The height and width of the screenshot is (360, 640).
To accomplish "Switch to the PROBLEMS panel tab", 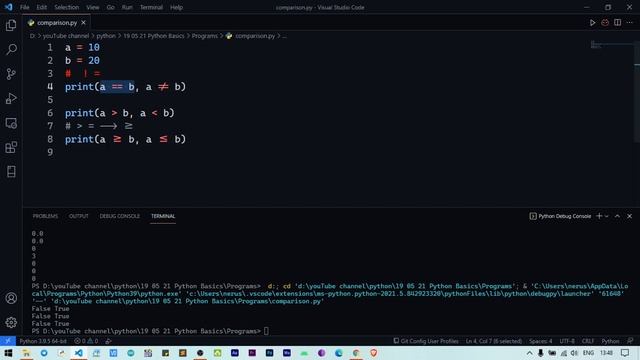I will click(45, 216).
